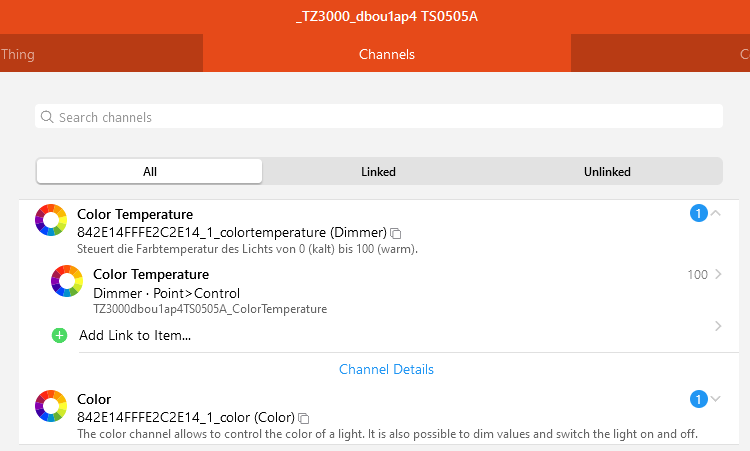Click the Color Temperature link count badge
Screen dimensions: 750x451
[698, 213]
